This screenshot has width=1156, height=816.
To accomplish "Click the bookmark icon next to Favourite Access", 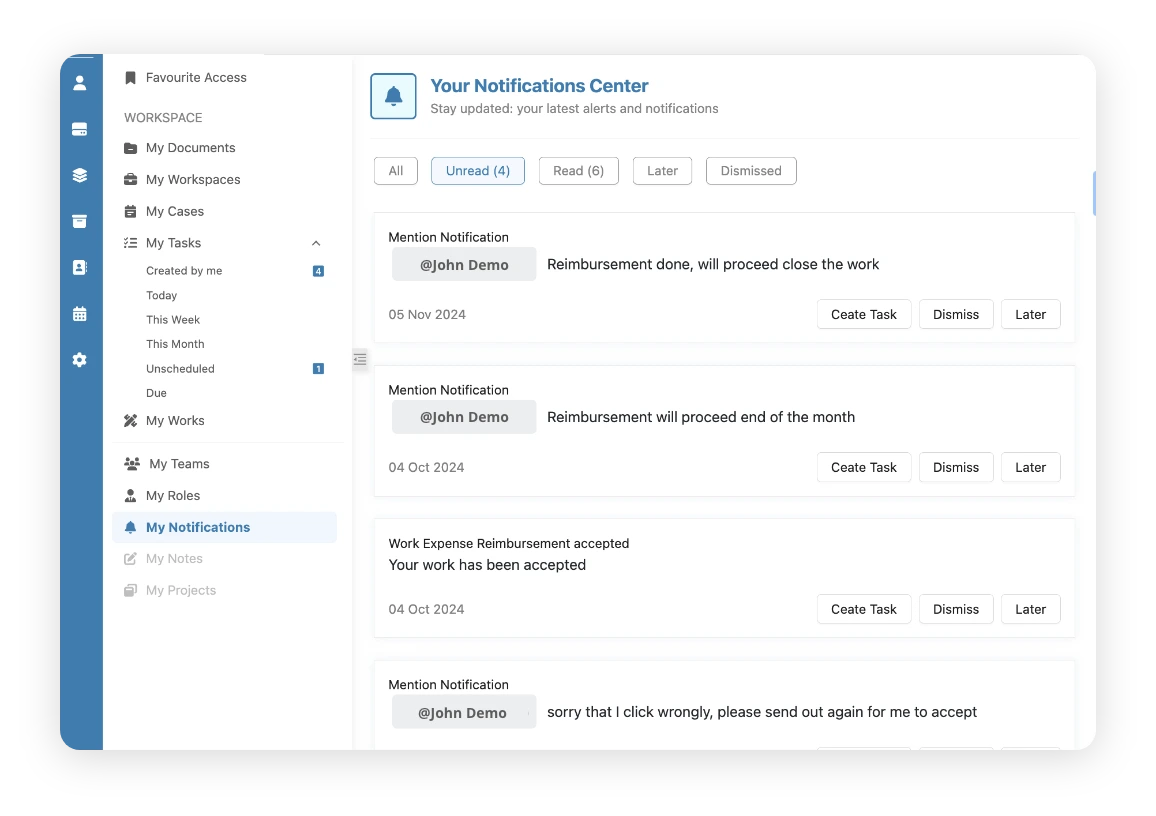I will tap(129, 77).
